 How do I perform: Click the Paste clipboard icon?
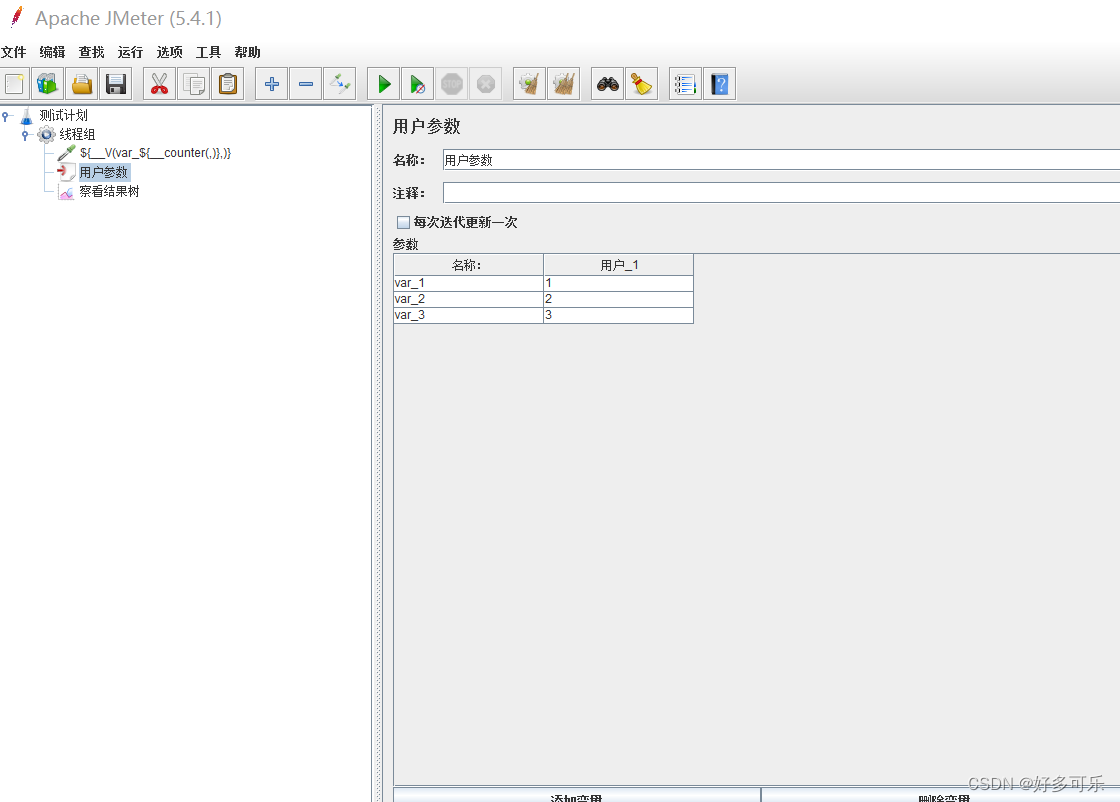tap(228, 84)
